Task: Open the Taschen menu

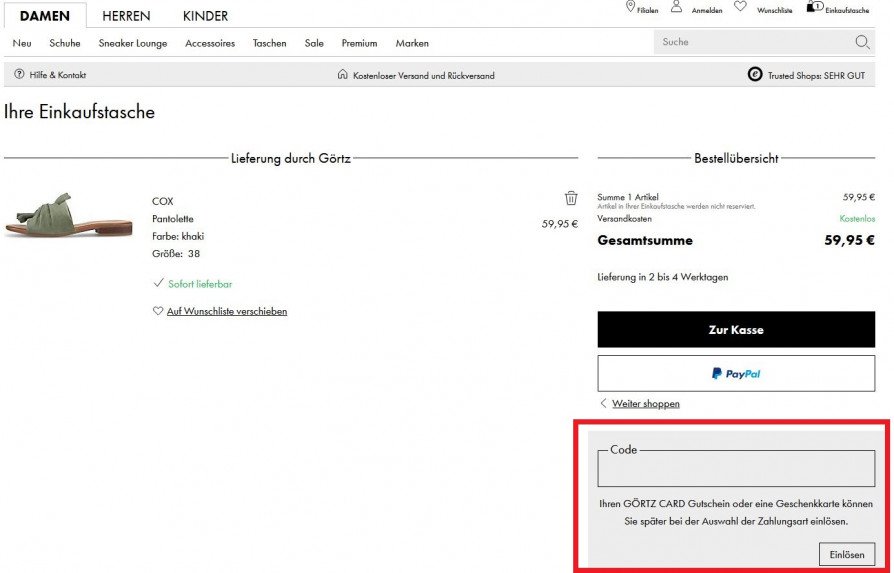Action: click(x=270, y=43)
